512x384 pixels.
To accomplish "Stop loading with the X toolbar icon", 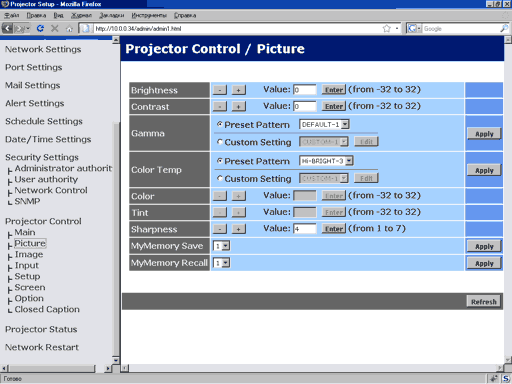I will coord(55,29).
